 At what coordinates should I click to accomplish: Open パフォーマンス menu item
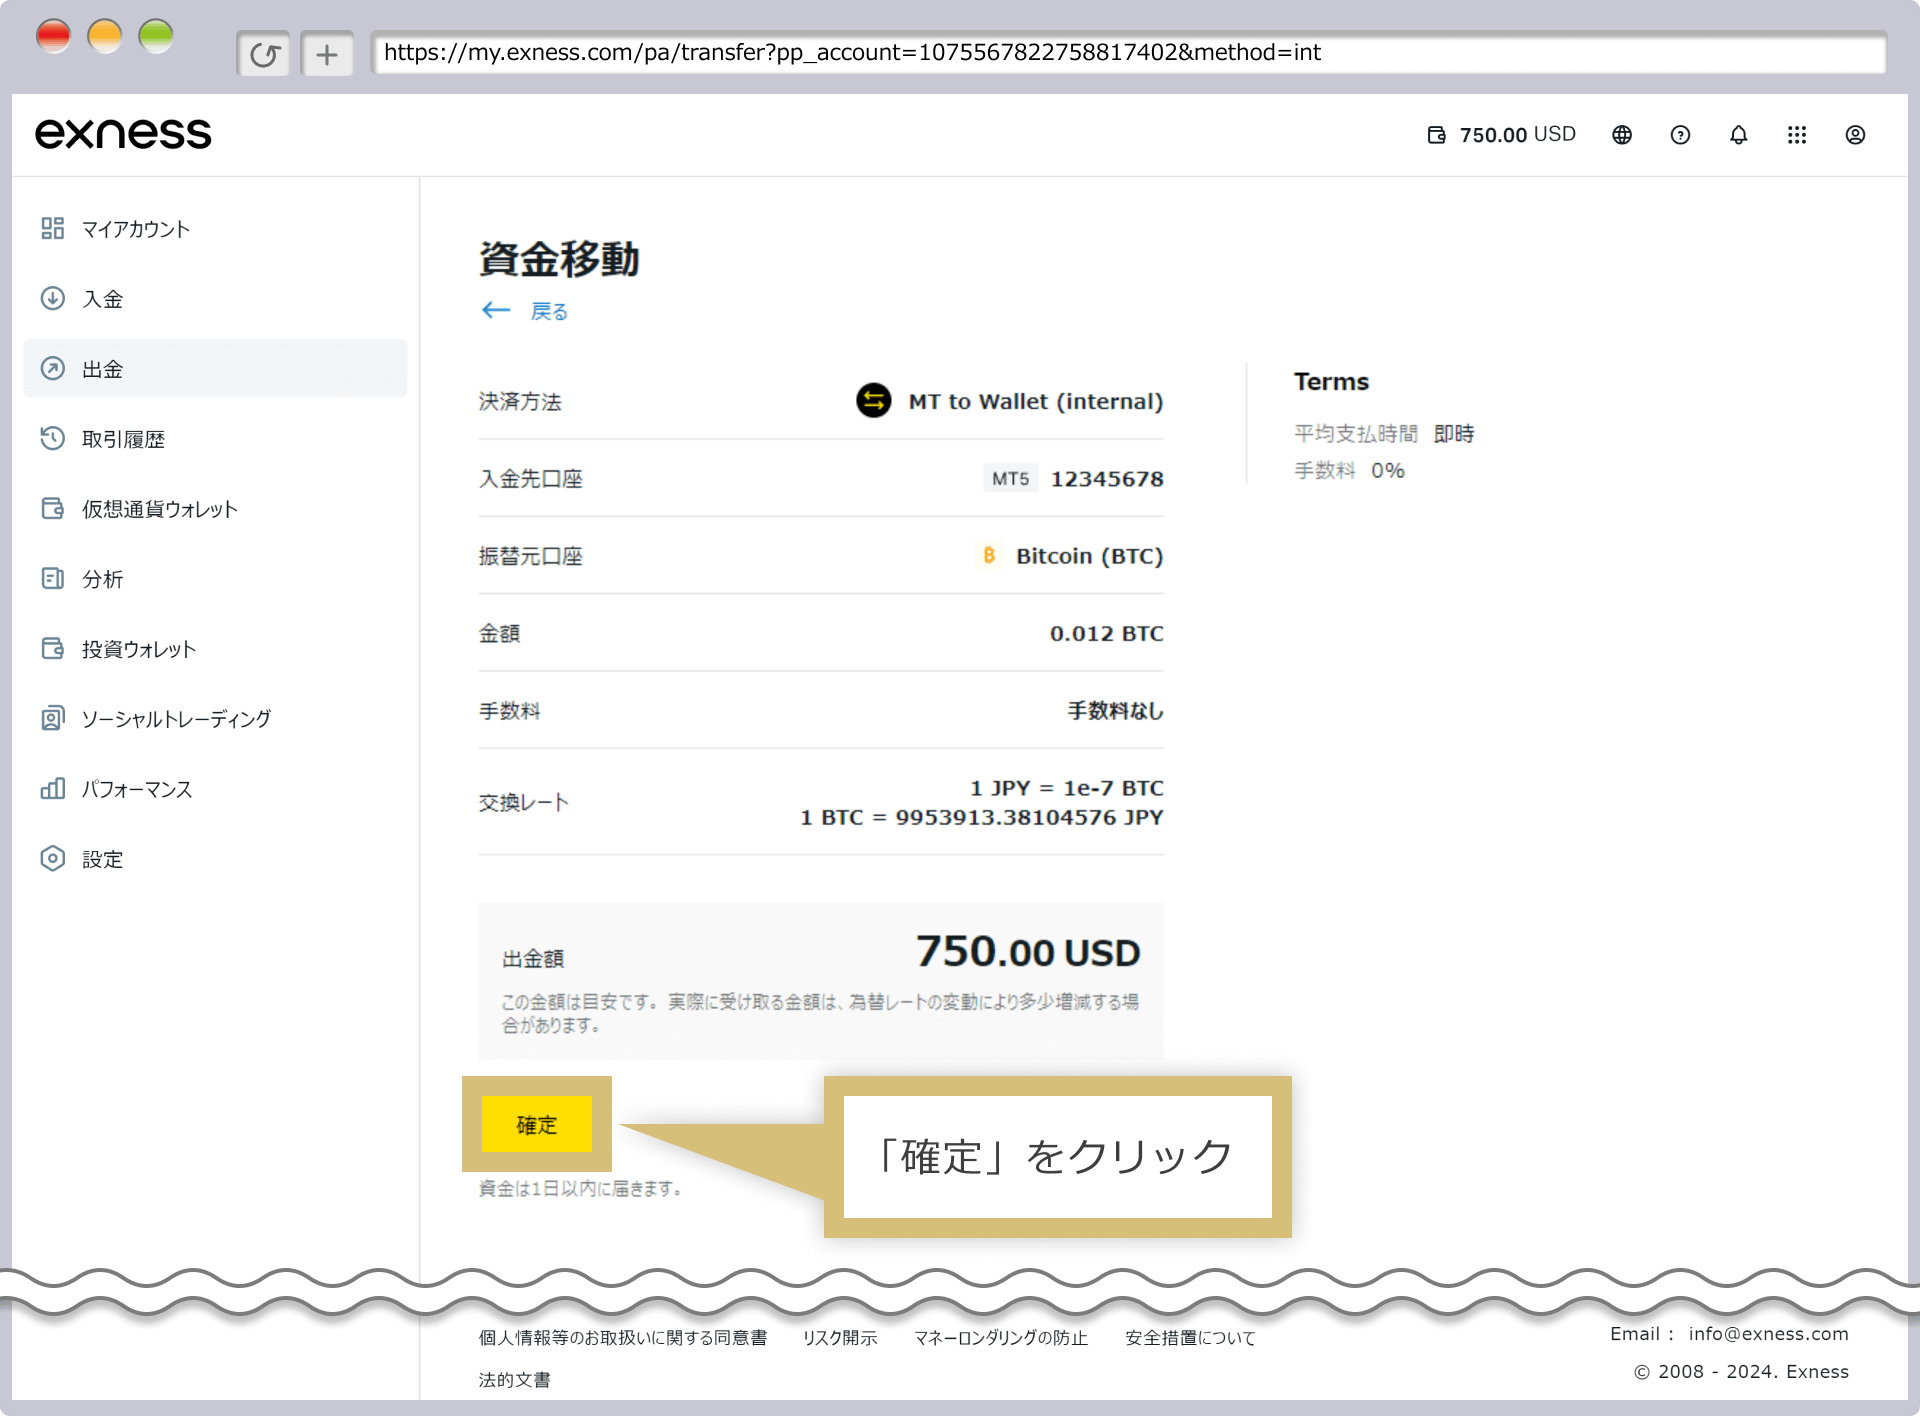215,788
